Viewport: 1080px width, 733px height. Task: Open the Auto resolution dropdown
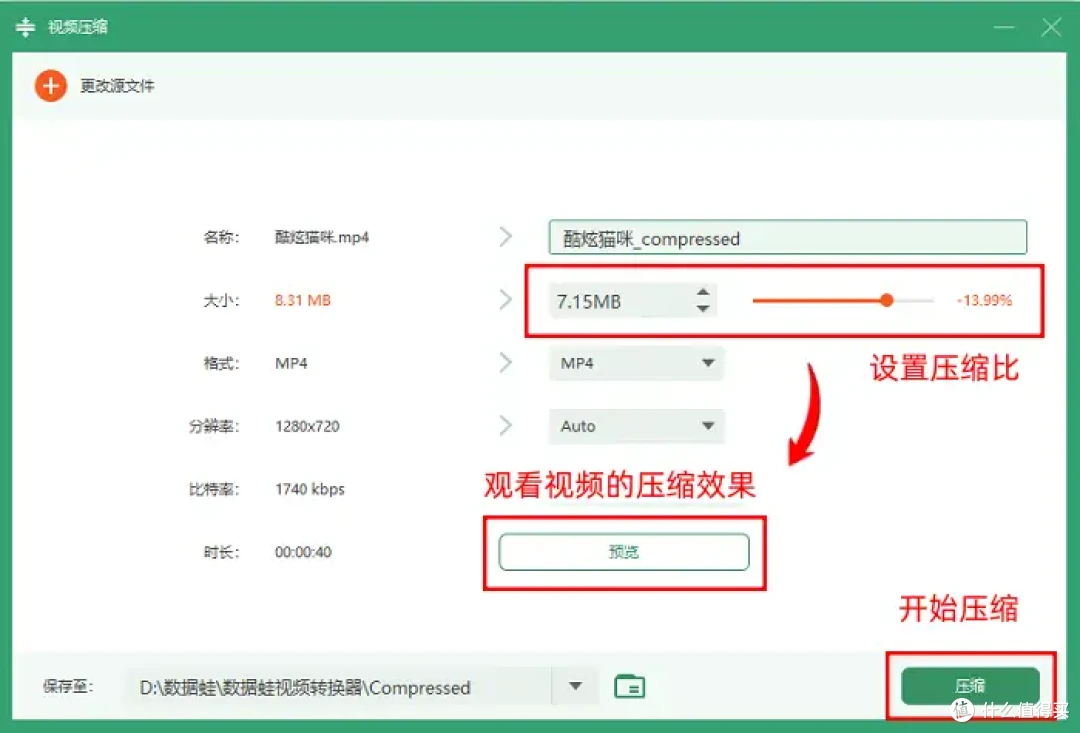point(637,426)
